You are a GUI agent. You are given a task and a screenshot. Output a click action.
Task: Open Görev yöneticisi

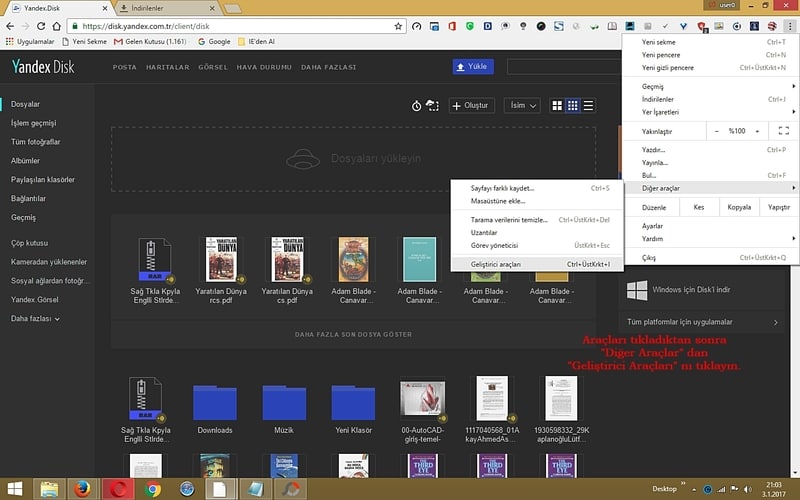[x=537, y=245]
